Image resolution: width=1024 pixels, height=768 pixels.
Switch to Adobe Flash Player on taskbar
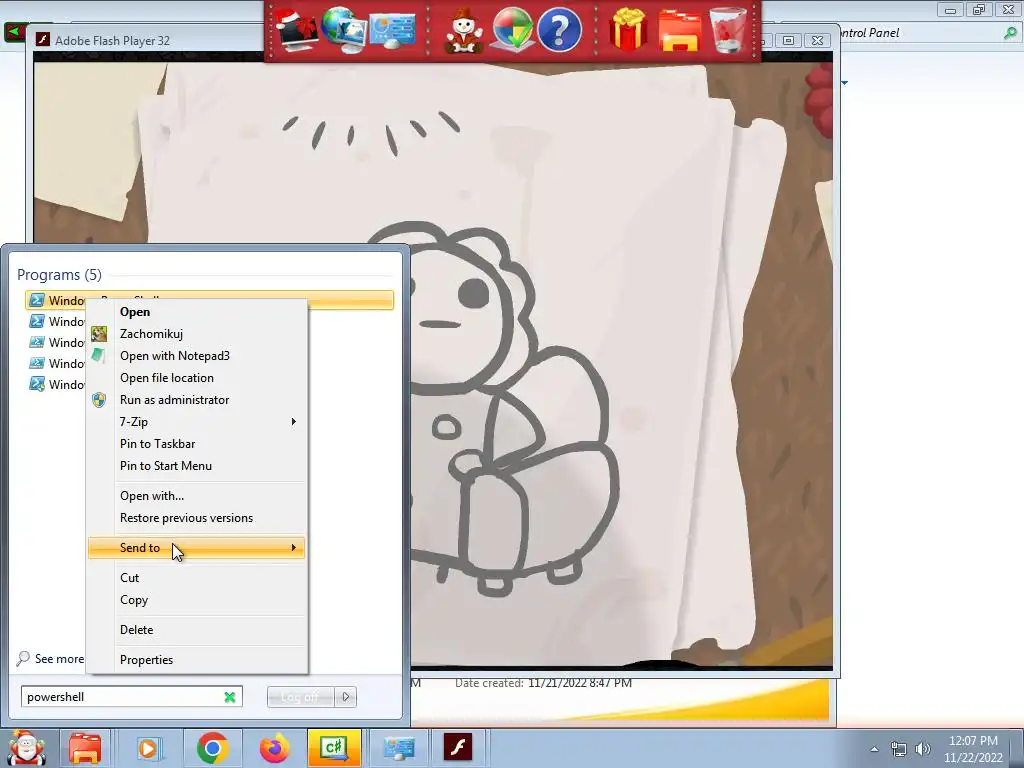coord(458,747)
